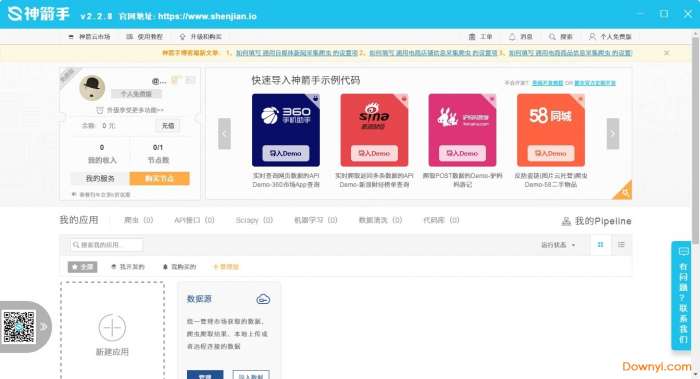The width and height of the screenshot is (700, 379).
Task: Click 导入数据 button on 数据源 card
Action: (251, 375)
